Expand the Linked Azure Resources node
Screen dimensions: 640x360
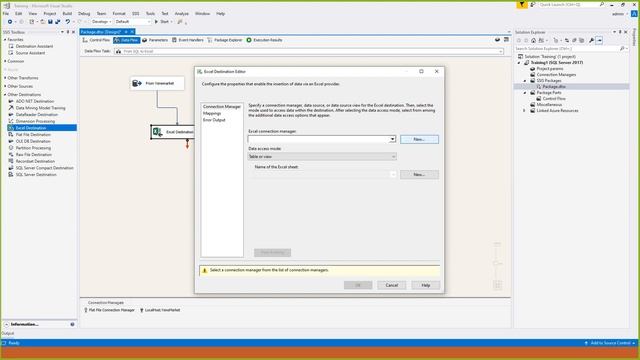(525, 111)
